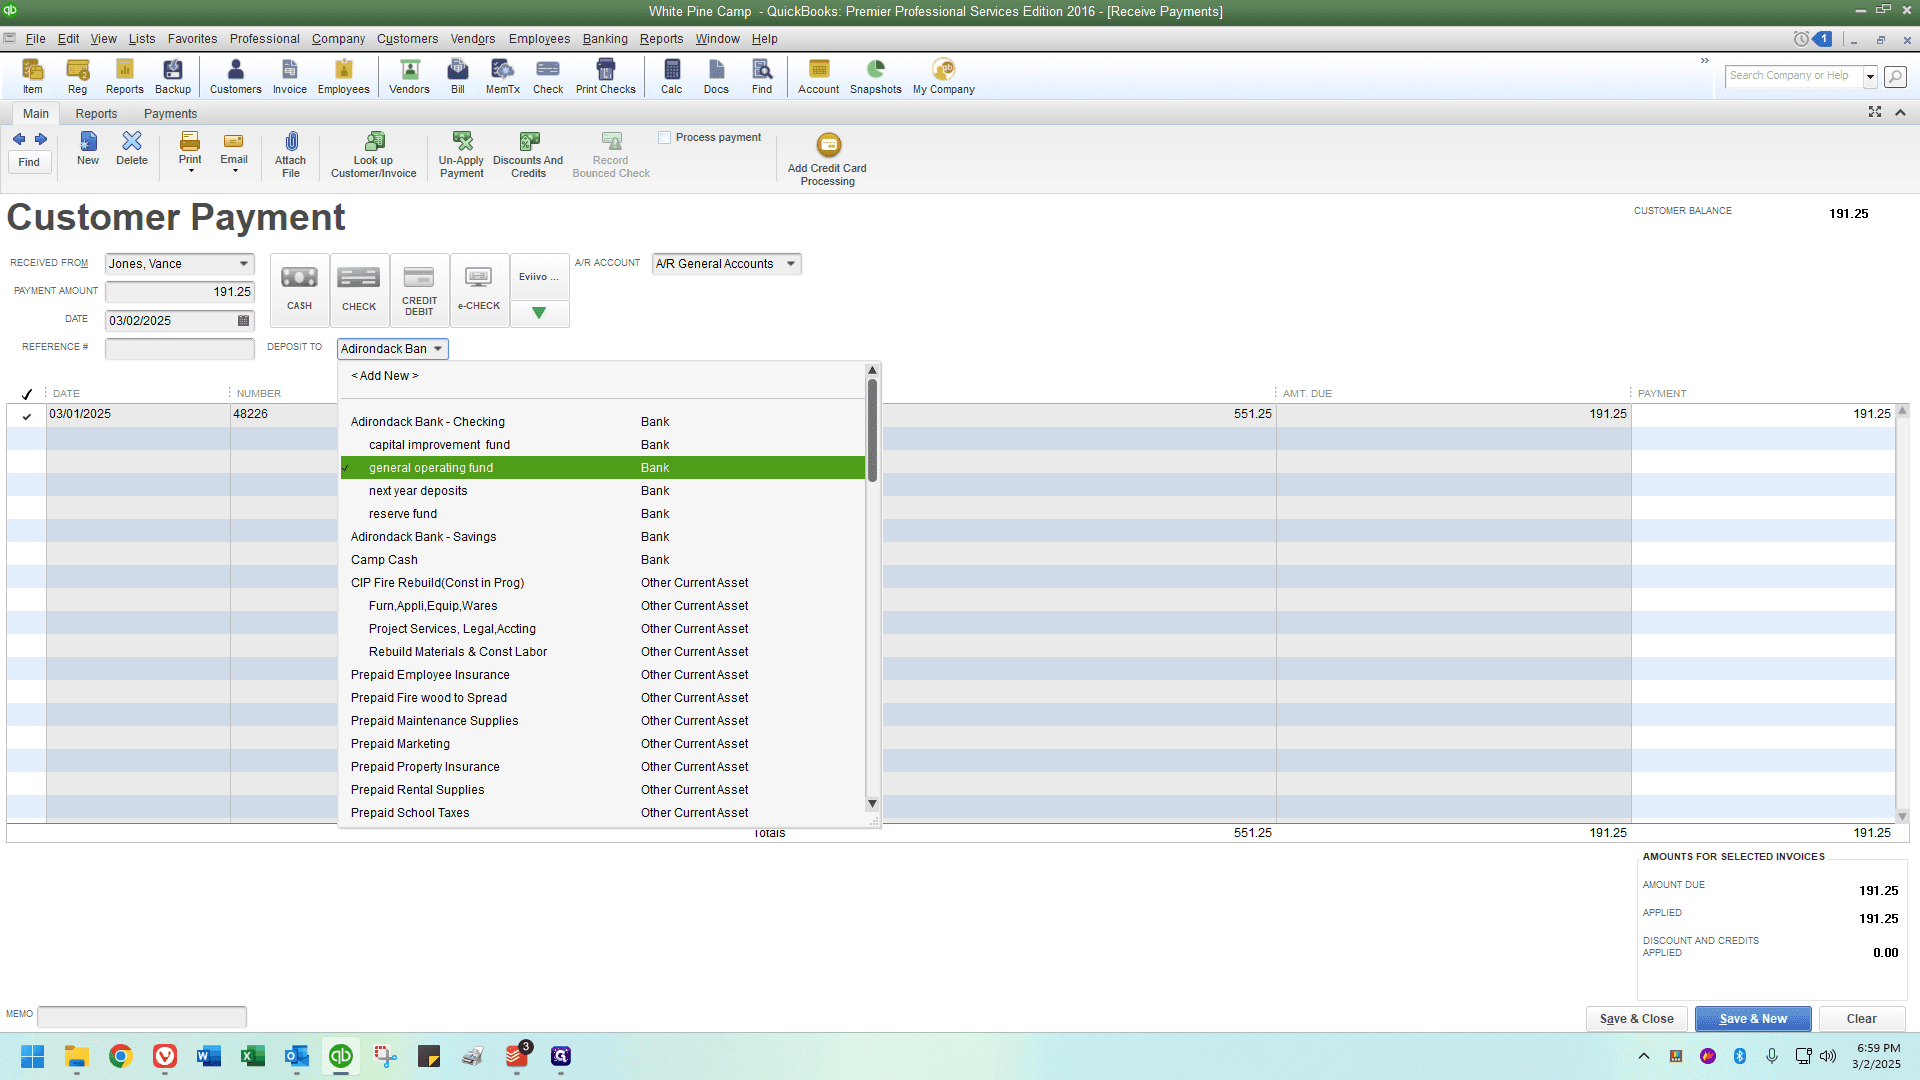Launch the Calc calculator icon
The height and width of the screenshot is (1080, 1920).
(672, 76)
